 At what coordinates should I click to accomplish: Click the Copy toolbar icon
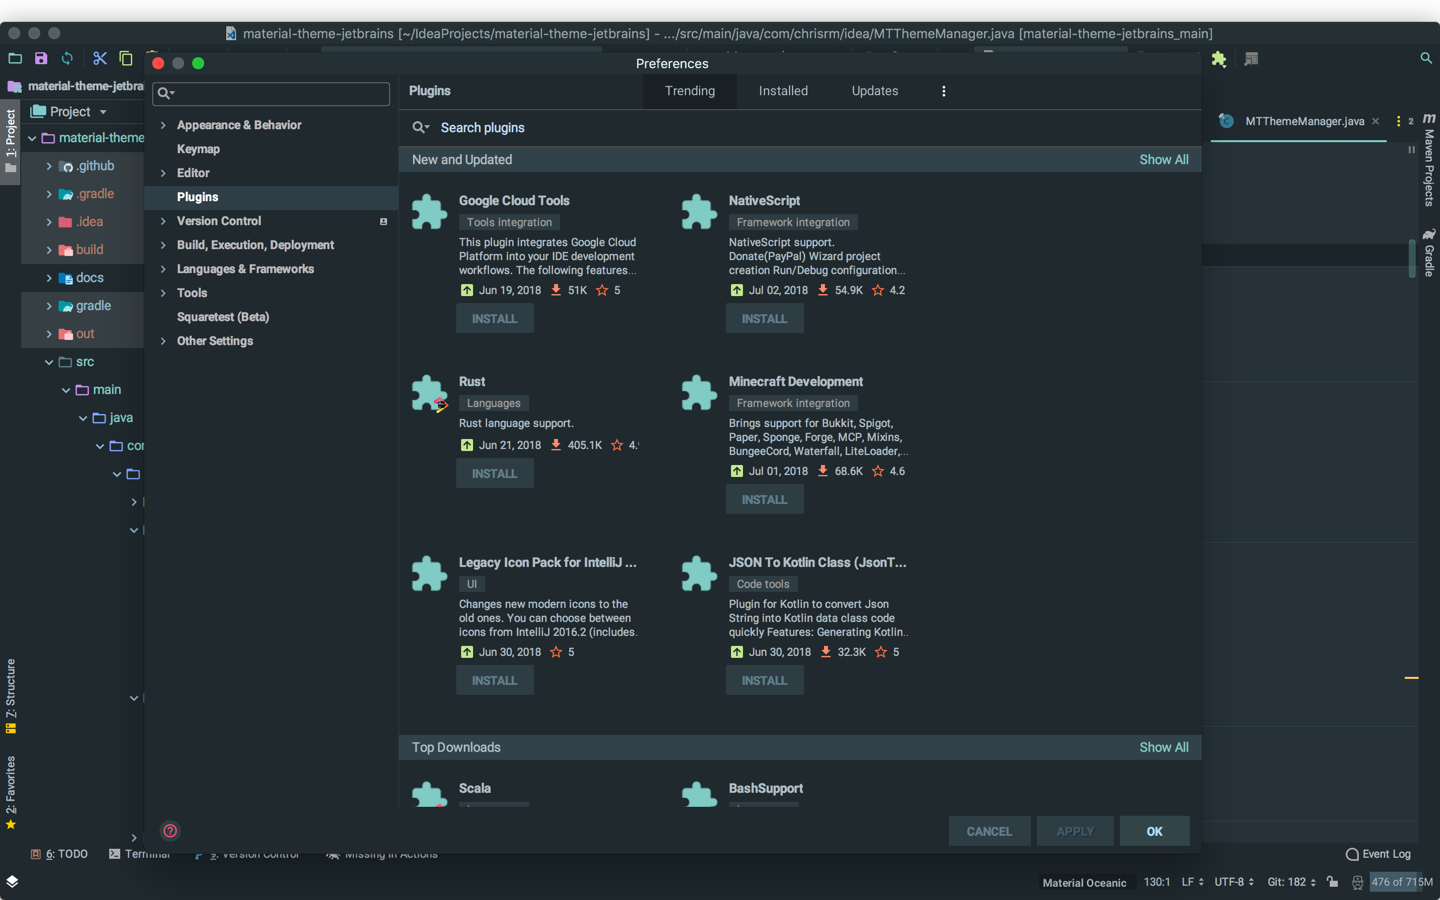click(x=126, y=59)
